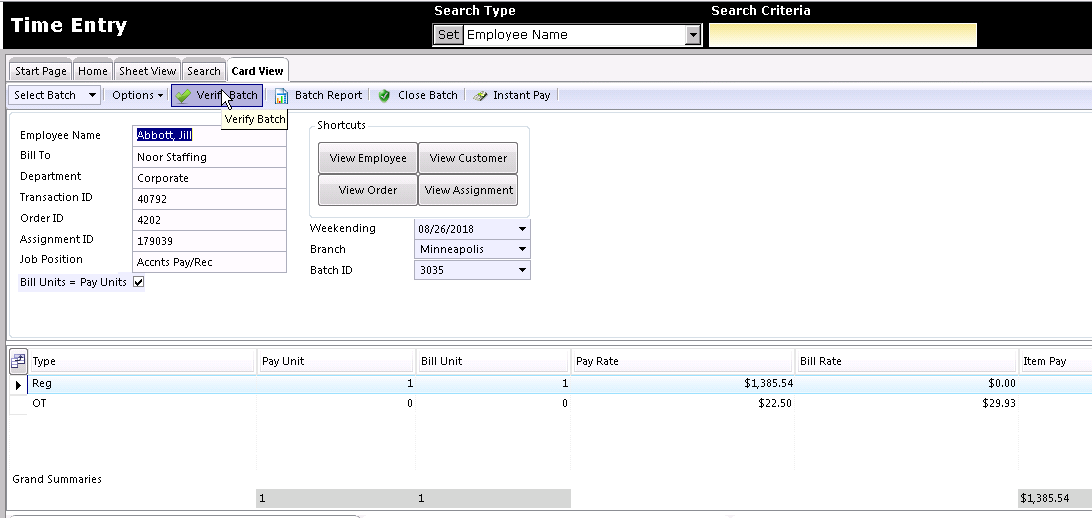This screenshot has width=1092, height=518.
Task: Click the View Employee shortcut button
Action: pos(368,158)
